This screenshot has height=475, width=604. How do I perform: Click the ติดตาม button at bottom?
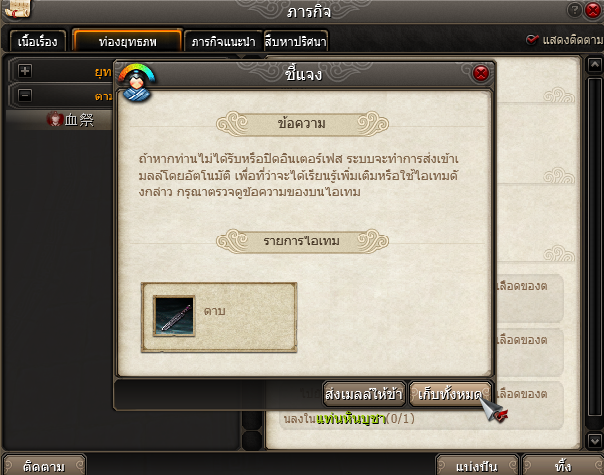pyautogui.click(x=44, y=465)
